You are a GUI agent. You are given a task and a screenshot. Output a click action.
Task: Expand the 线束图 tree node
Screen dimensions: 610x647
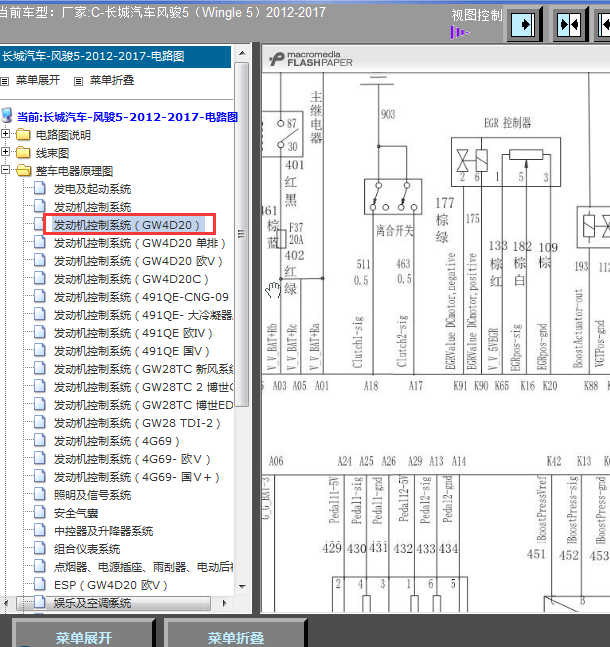pyautogui.click(x=5, y=152)
